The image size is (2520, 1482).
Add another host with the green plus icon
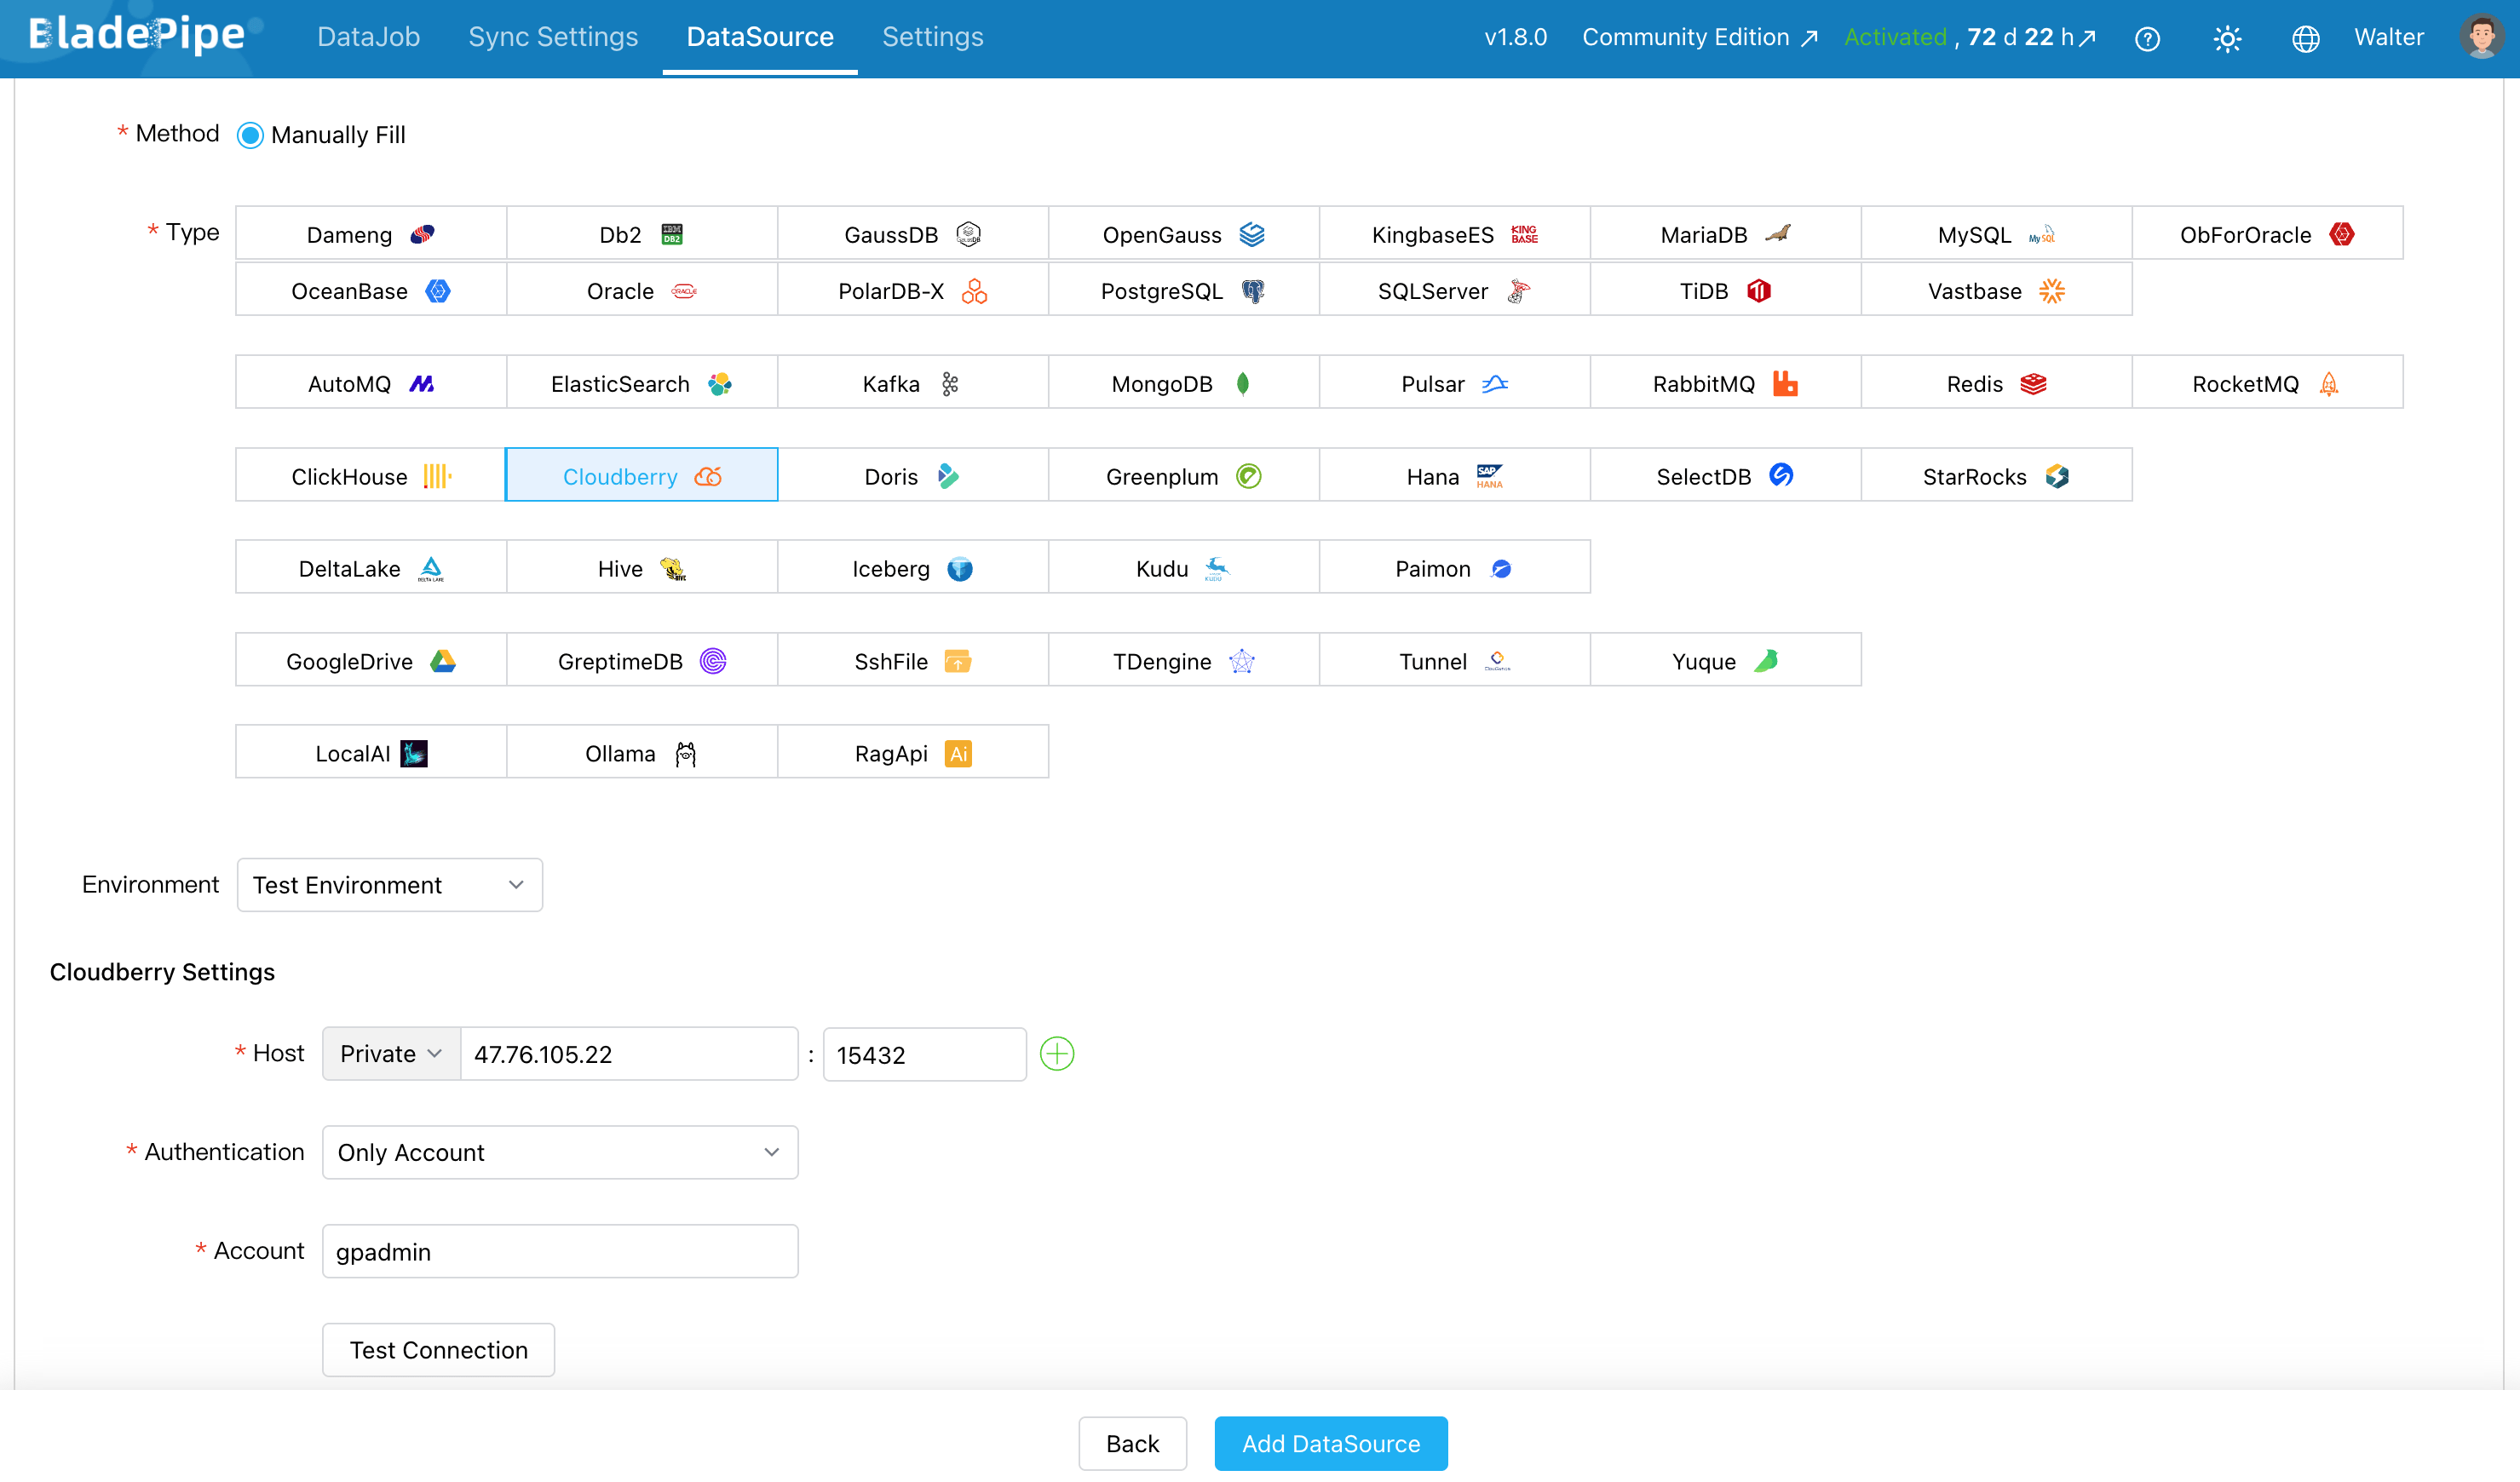click(1057, 1053)
